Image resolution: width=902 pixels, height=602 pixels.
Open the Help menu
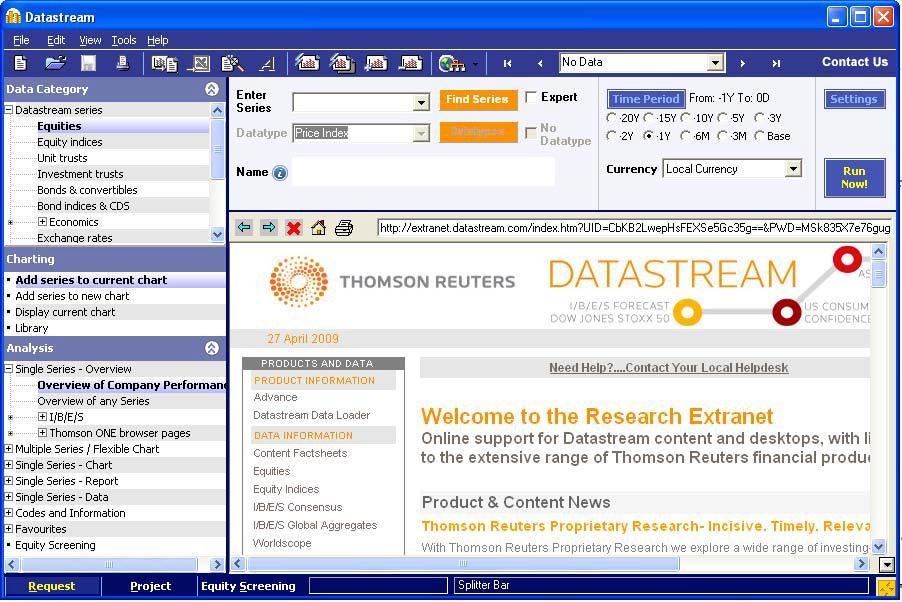[x=158, y=40]
